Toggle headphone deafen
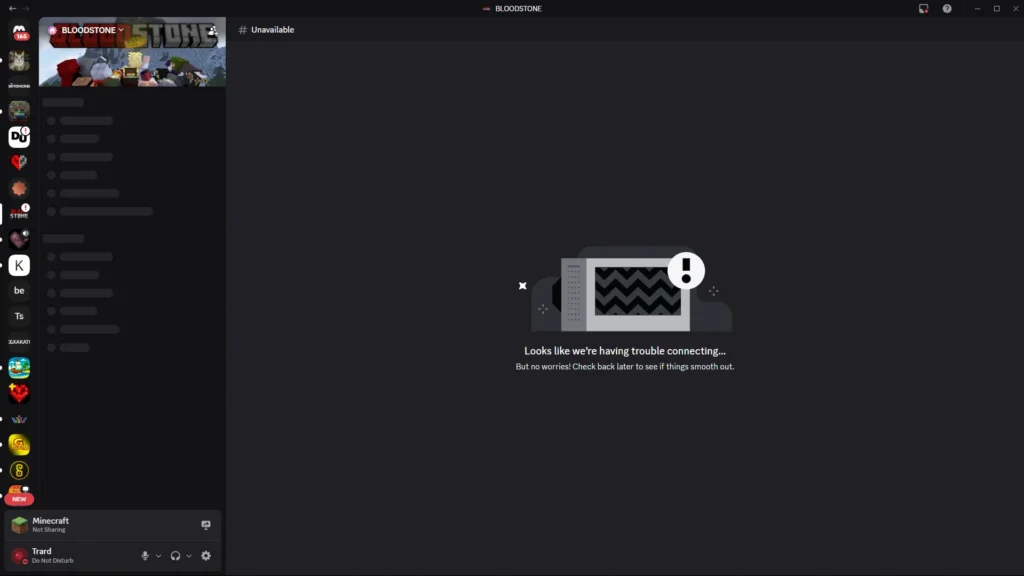1024x576 pixels. (175, 556)
